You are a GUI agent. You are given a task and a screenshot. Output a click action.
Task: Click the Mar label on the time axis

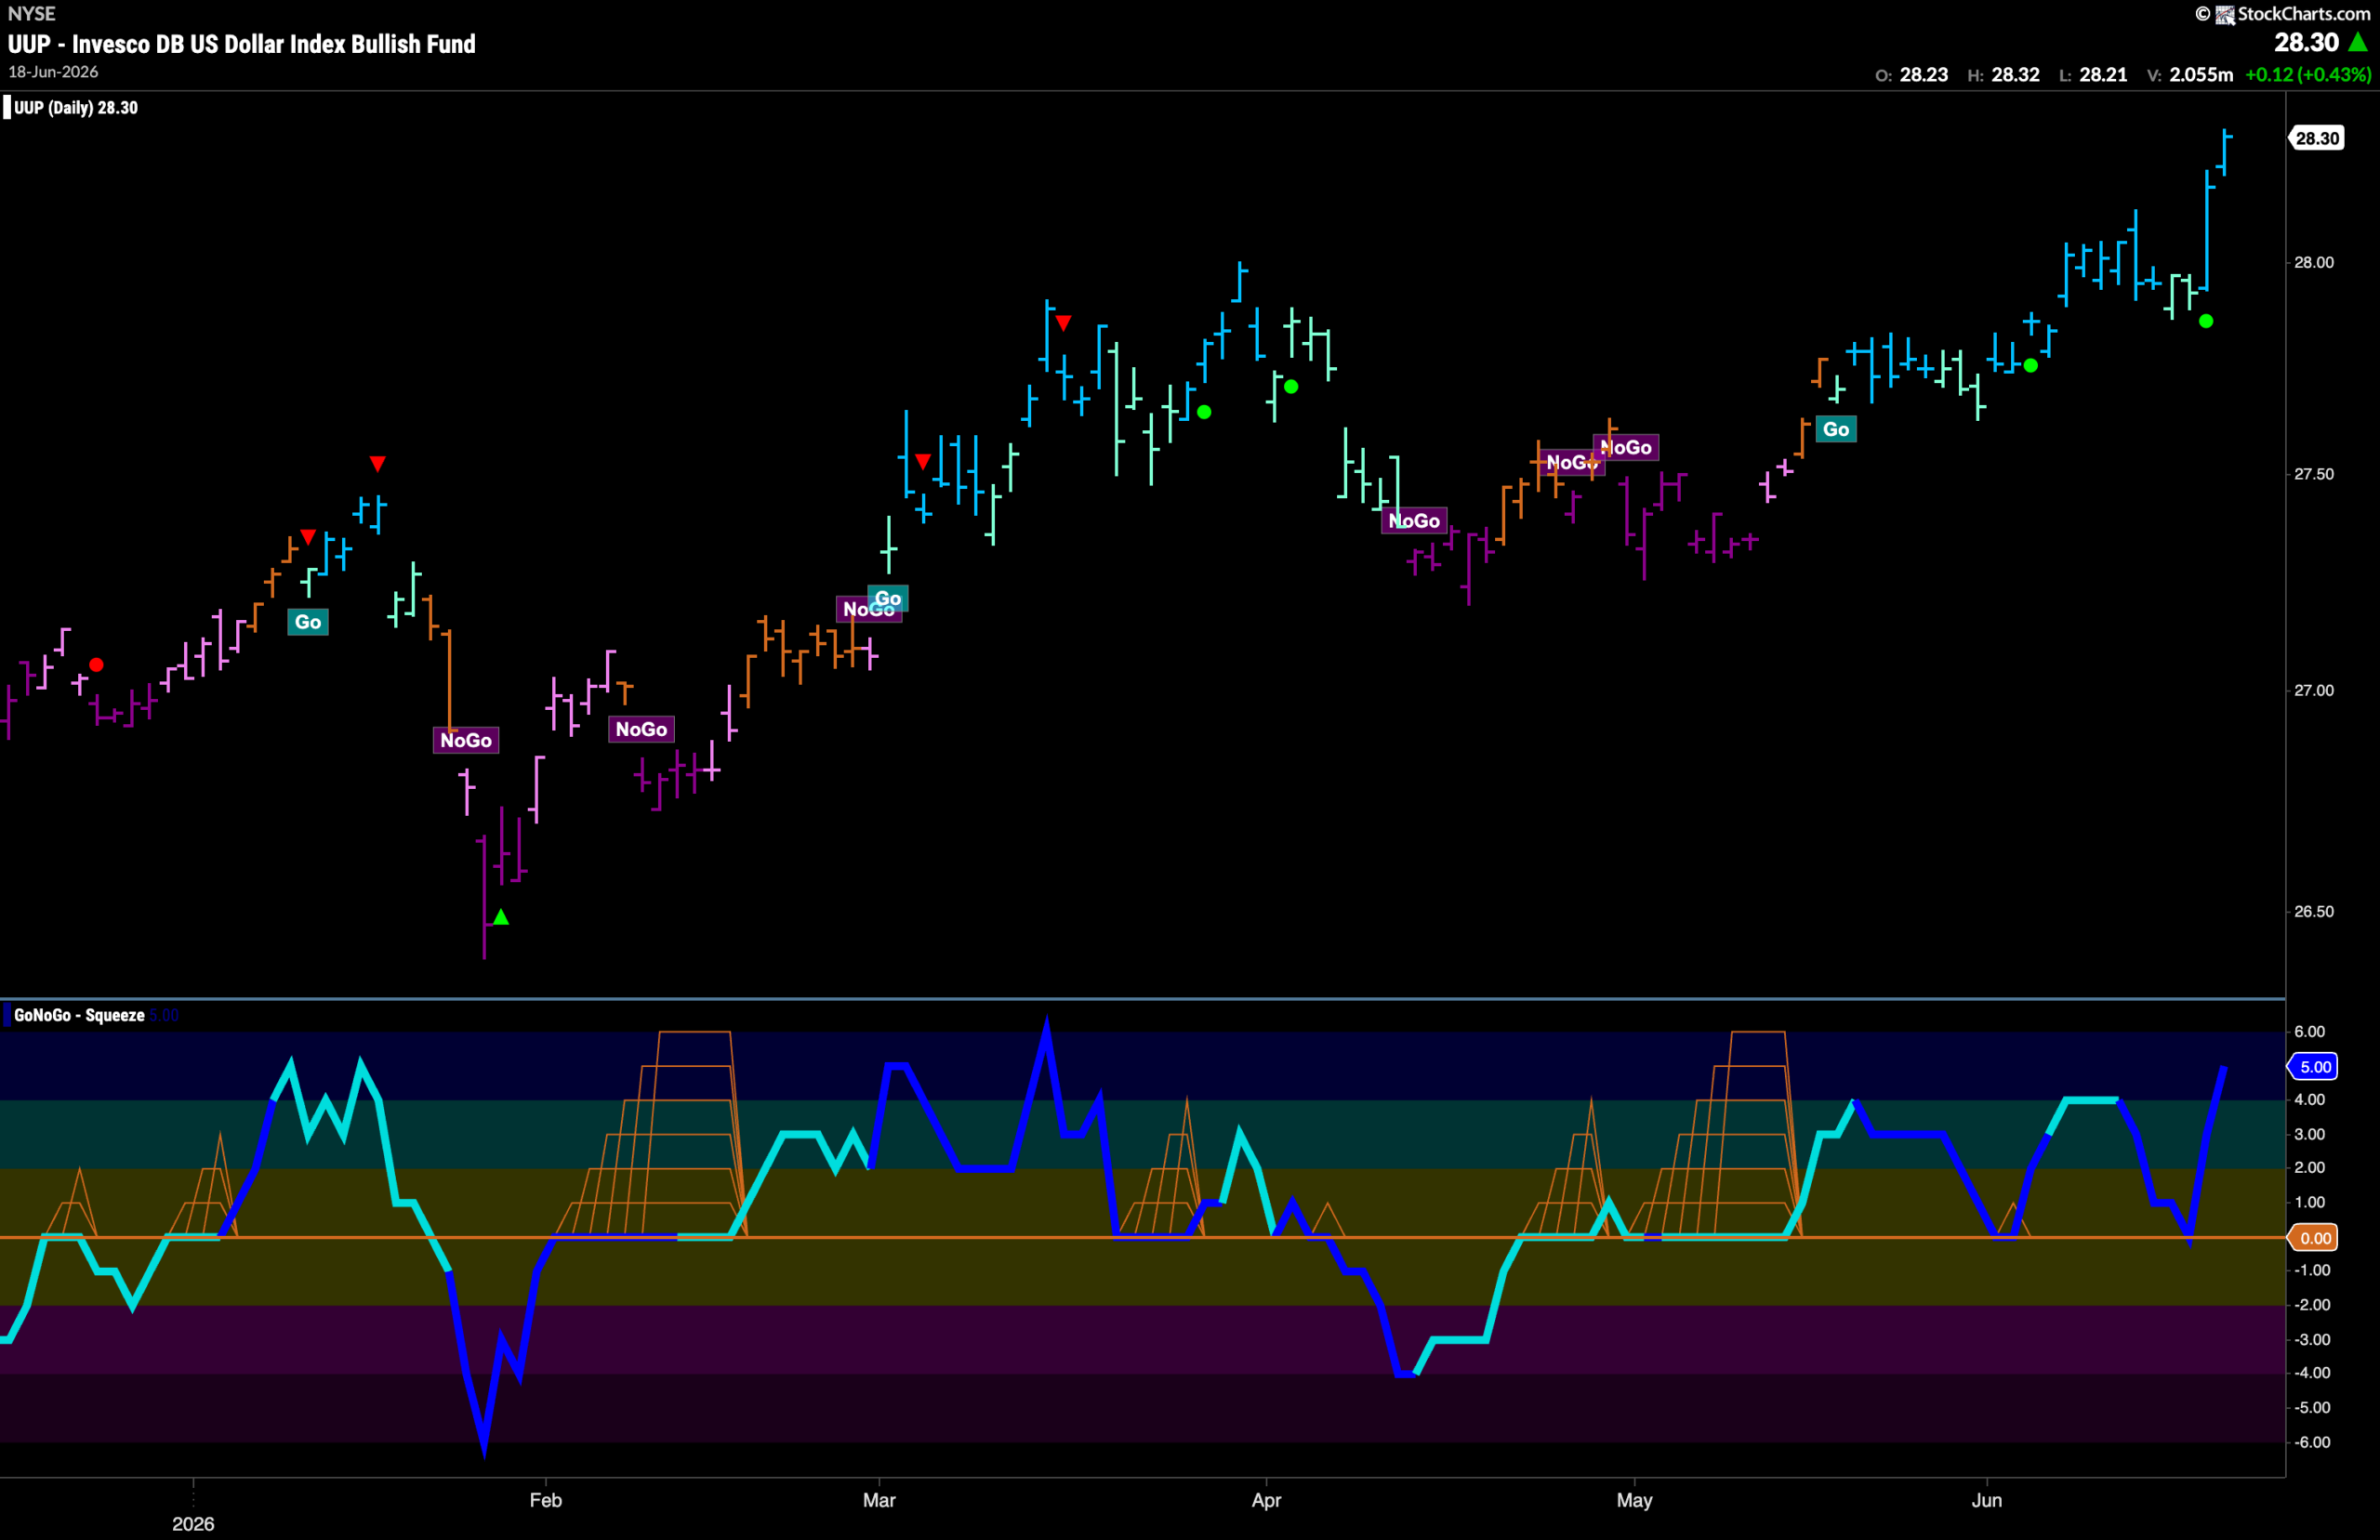pyautogui.click(x=879, y=1500)
